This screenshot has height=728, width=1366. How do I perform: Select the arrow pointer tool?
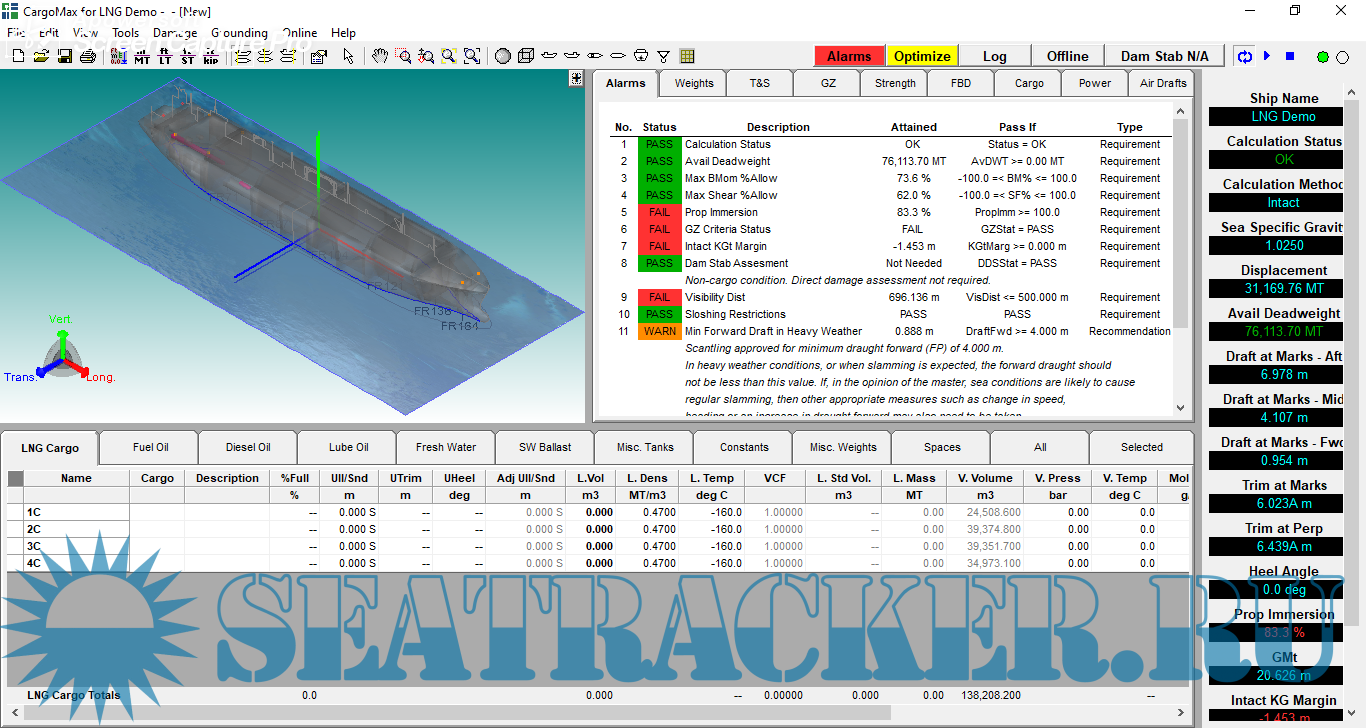[x=348, y=57]
